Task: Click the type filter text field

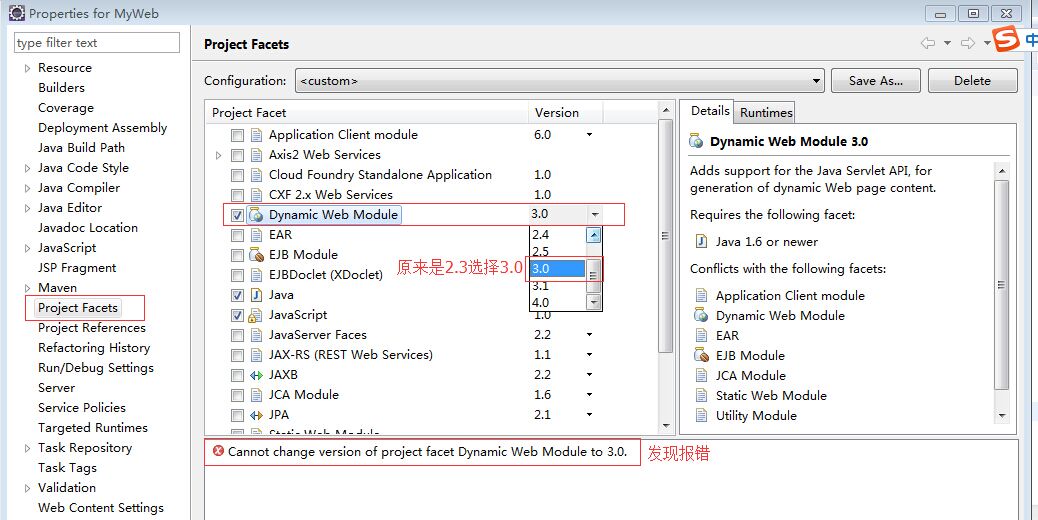Action: click(97, 42)
